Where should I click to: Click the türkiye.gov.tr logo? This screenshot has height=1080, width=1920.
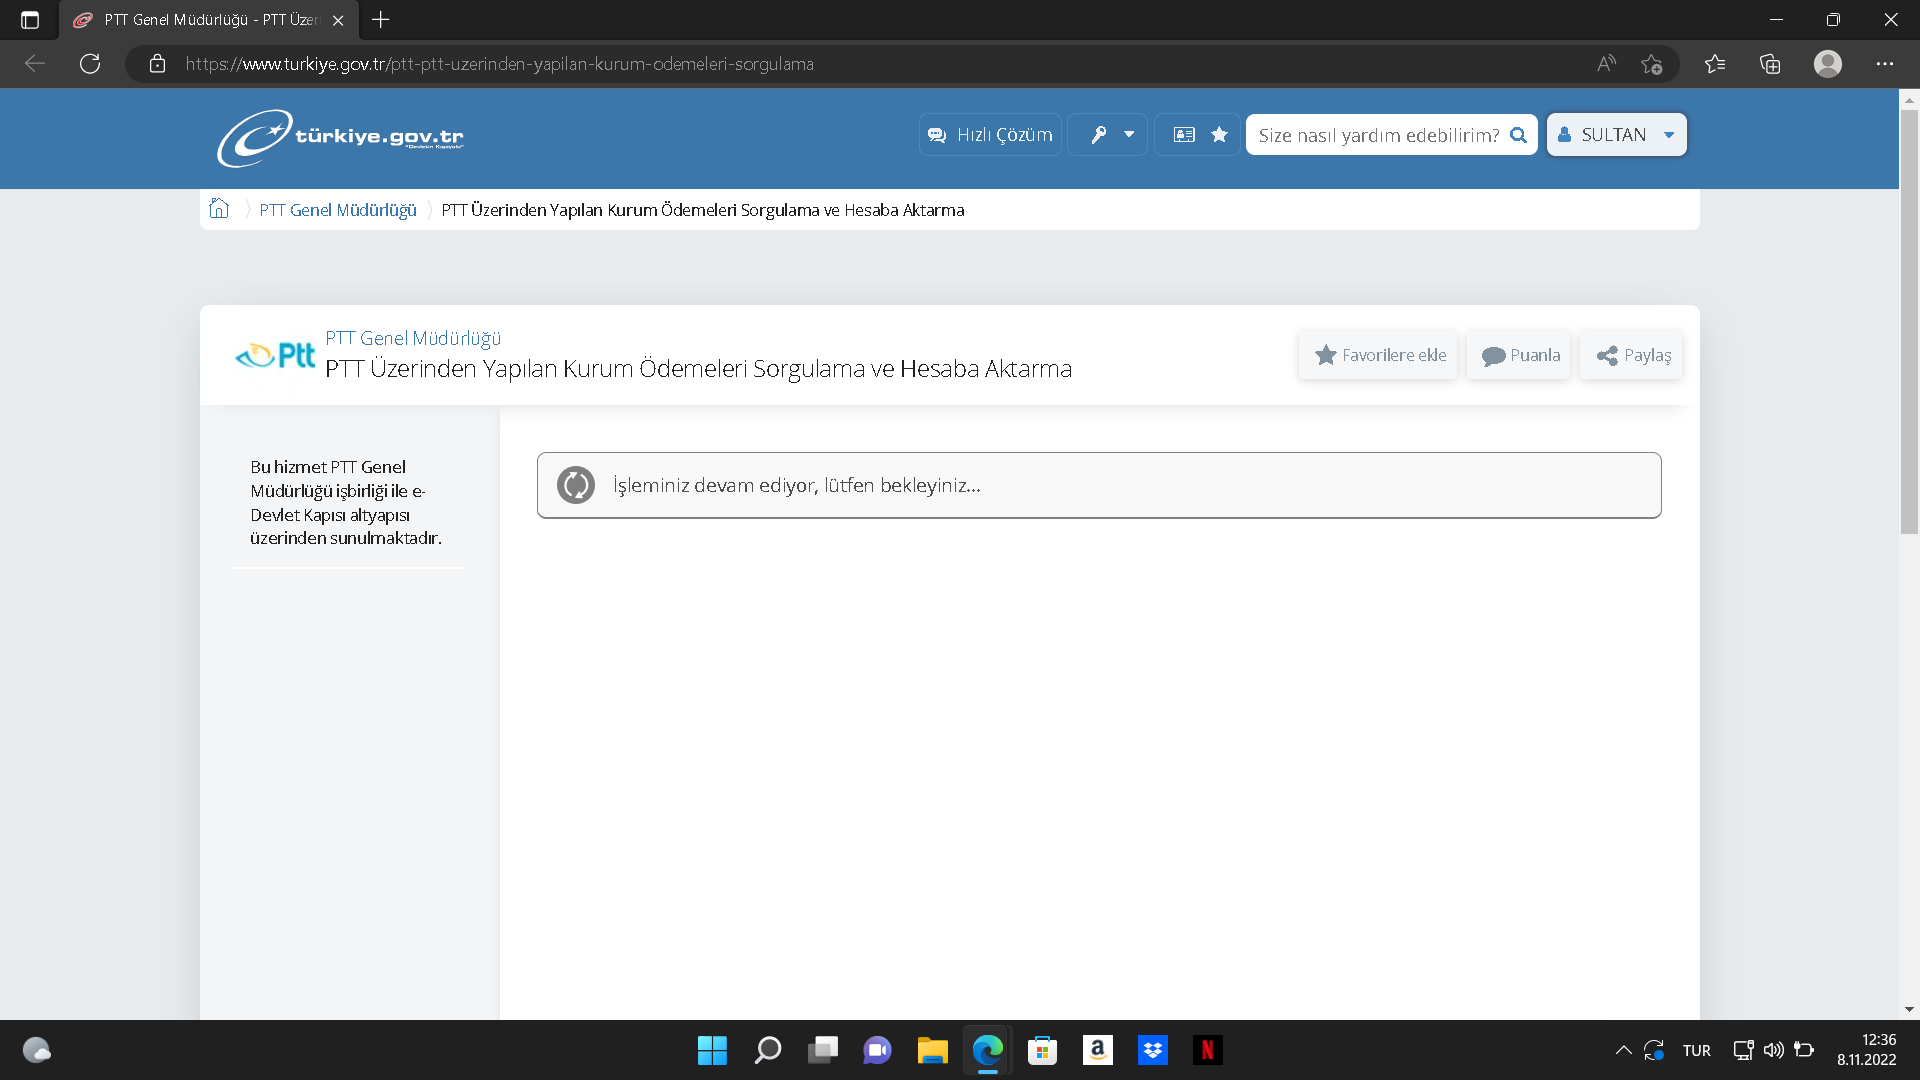click(340, 137)
